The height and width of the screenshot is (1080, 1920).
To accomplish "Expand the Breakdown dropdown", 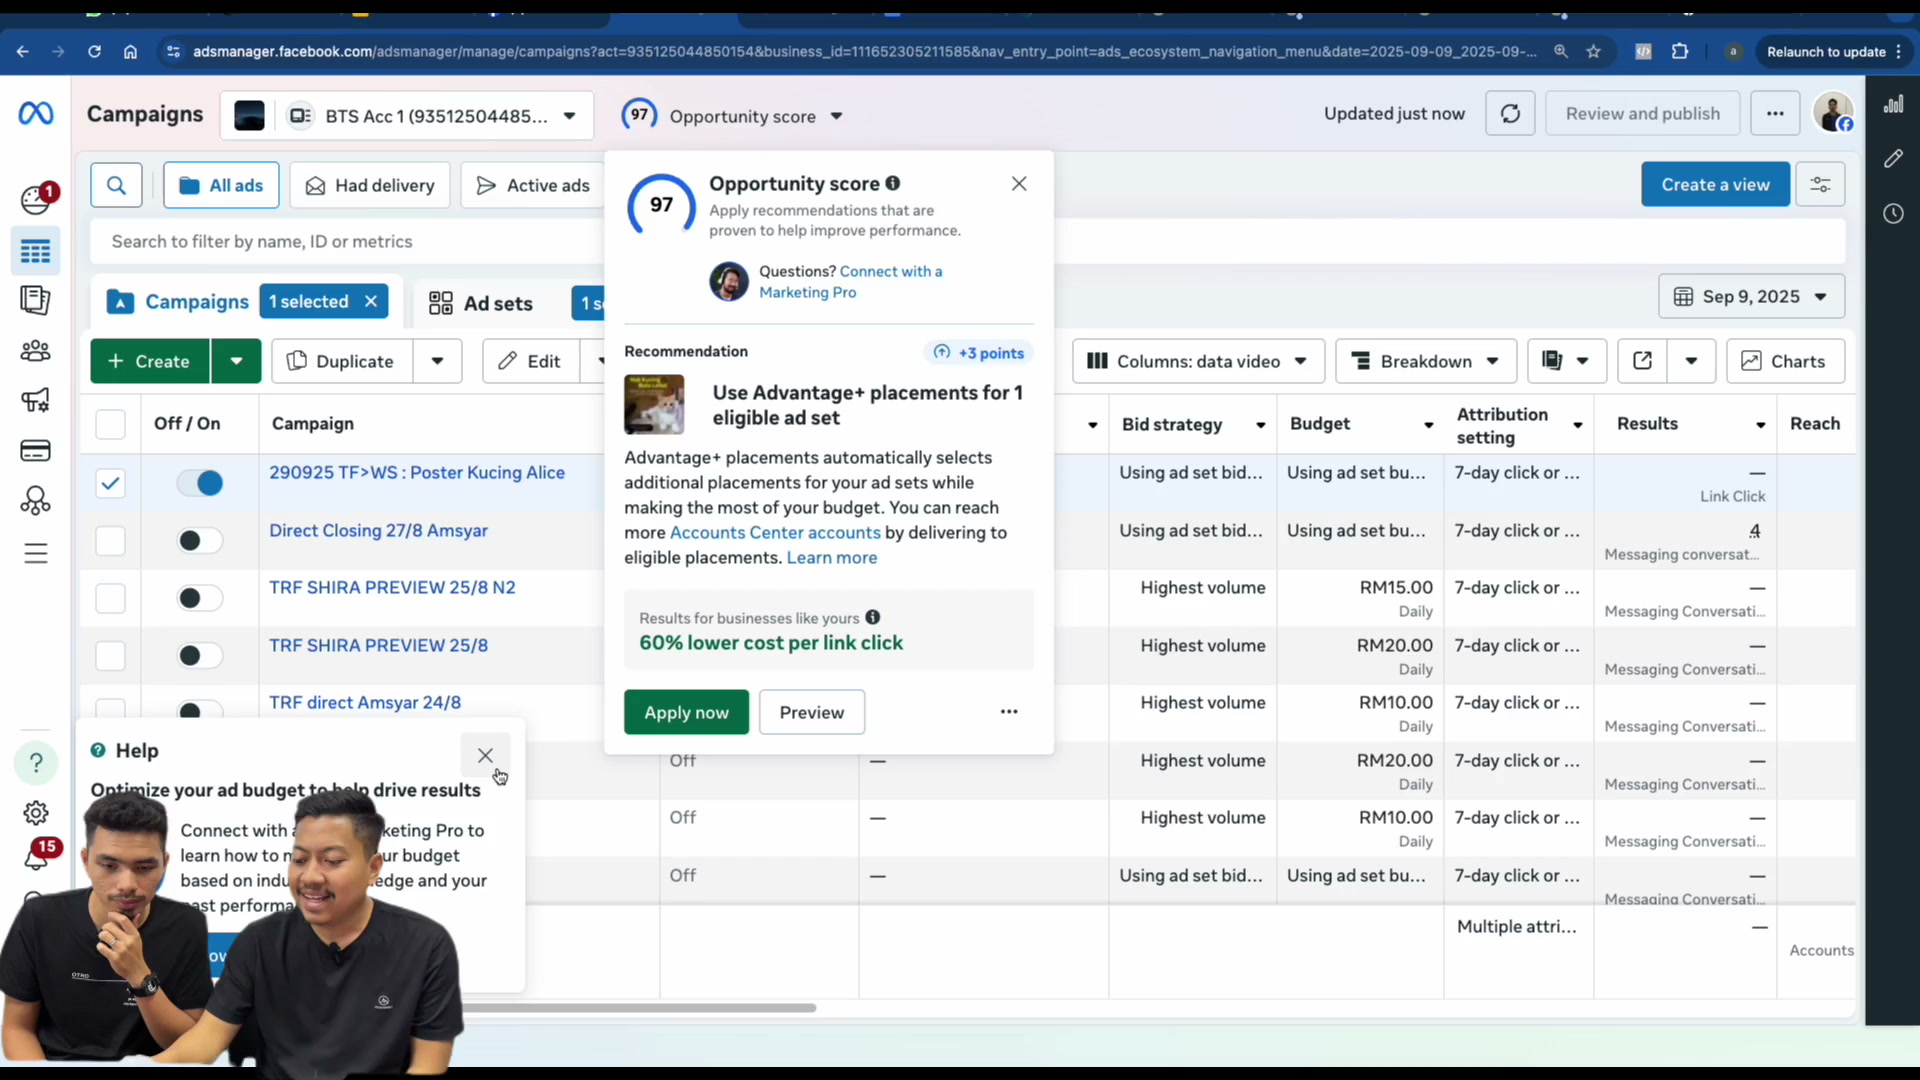I will 1425,361.
